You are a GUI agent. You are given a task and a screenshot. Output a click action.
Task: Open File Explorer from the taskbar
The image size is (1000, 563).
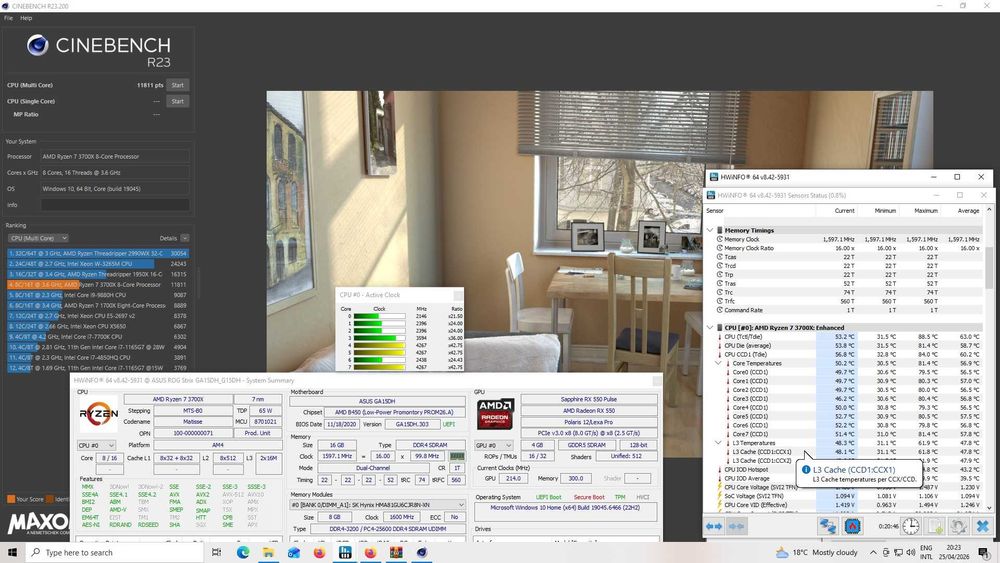[268, 552]
